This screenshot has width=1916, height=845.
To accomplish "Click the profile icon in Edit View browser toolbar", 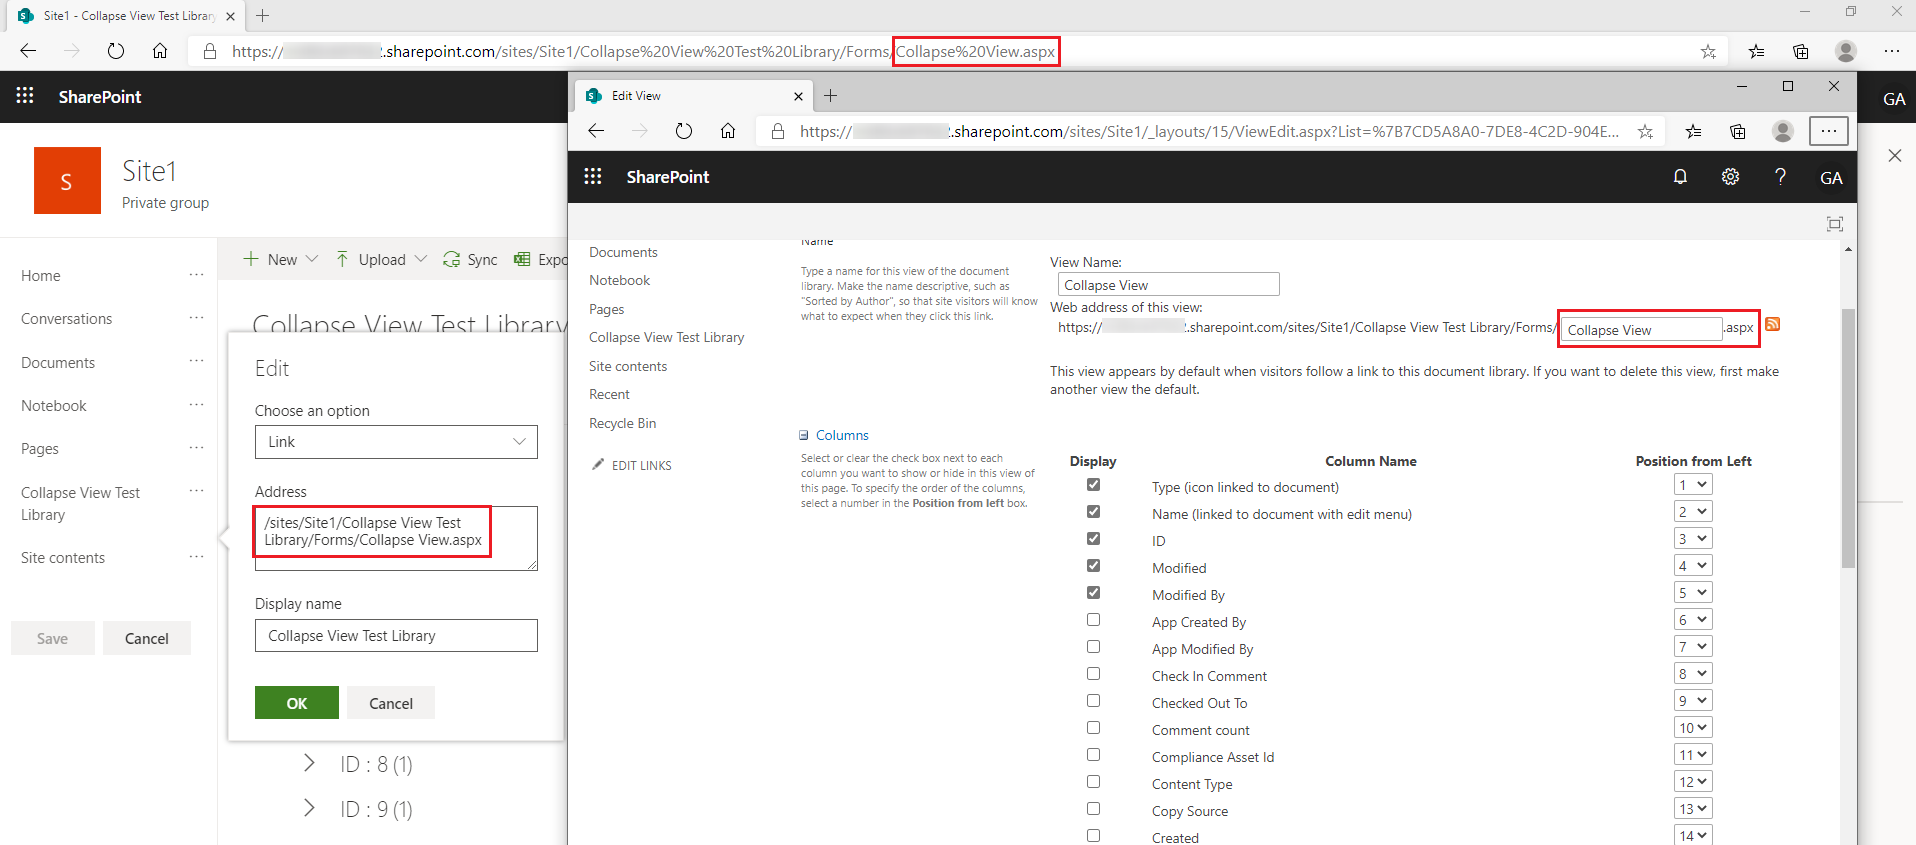I will (1782, 131).
